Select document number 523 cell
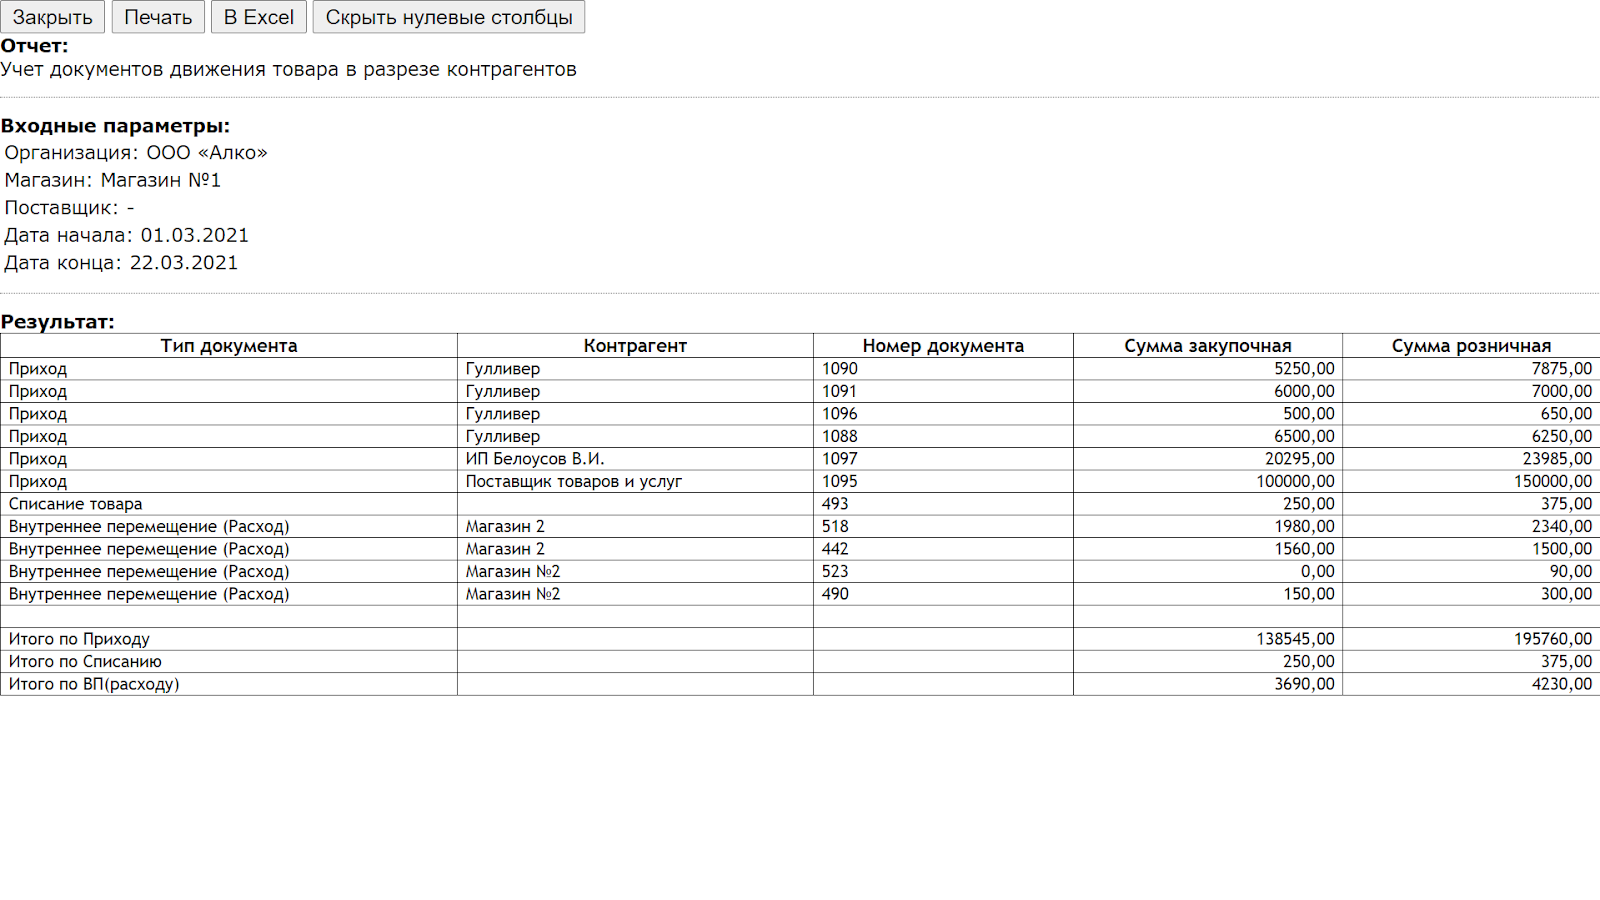Screen dimensions: 1600x900 [835, 571]
